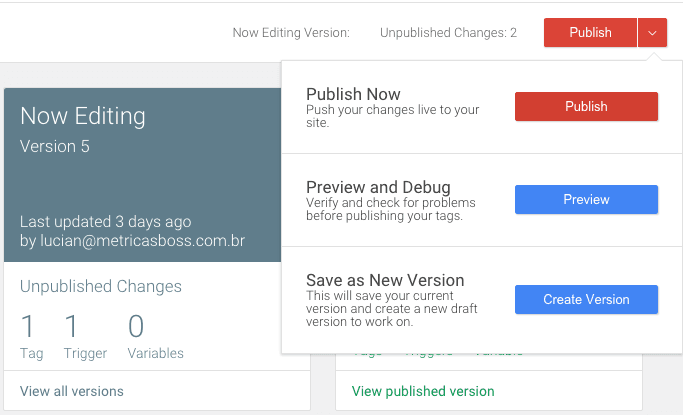The image size is (686, 415).
Task: Select the Preview and Debug menu heading
Action: pyautogui.click(x=378, y=187)
